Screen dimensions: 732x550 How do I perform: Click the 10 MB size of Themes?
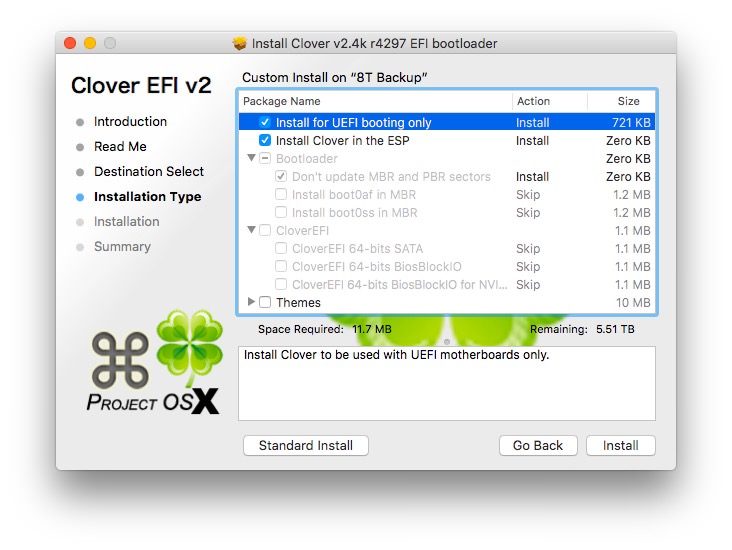(633, 303)
